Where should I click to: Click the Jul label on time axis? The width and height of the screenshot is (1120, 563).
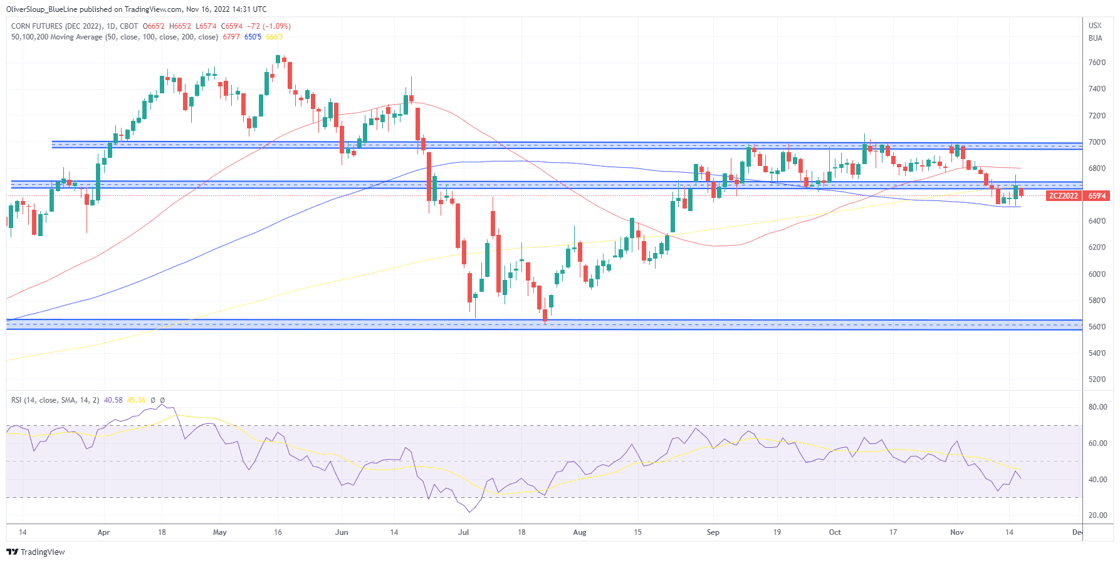465,532
